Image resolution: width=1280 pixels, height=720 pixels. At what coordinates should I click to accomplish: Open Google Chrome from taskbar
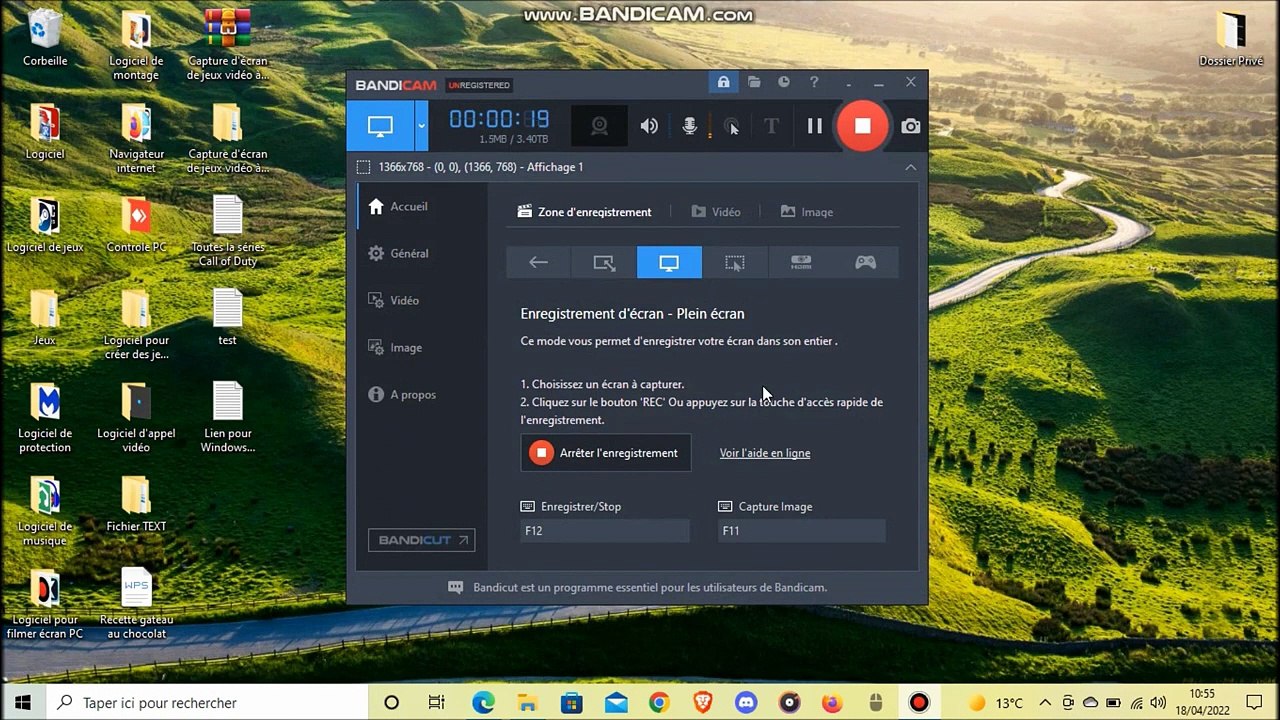click(658, 703)
